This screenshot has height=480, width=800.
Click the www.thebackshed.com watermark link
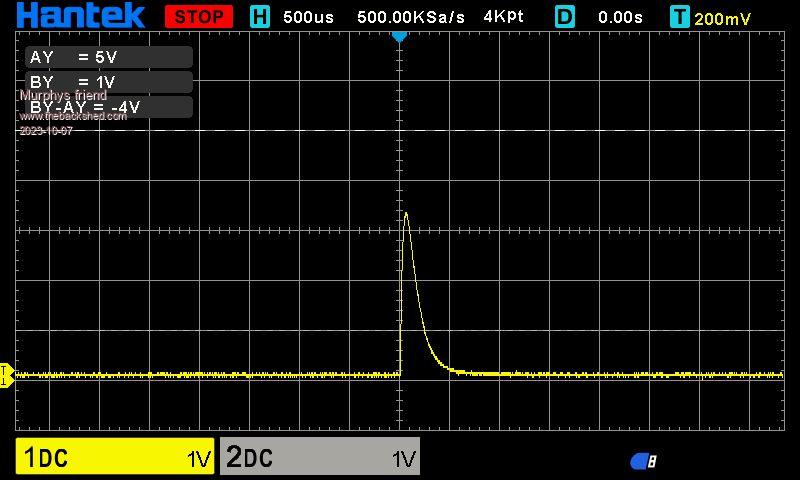coord(73,117)
